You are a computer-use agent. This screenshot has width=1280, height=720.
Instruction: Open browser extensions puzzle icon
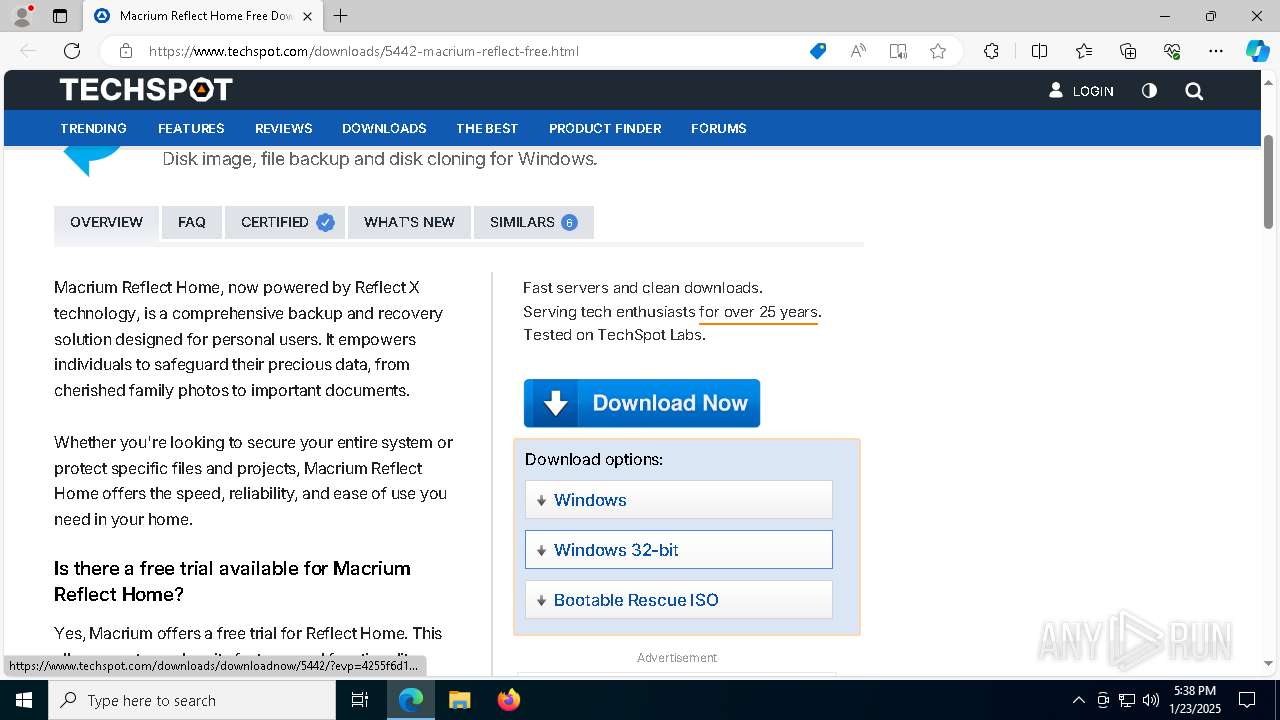(991, 51)
